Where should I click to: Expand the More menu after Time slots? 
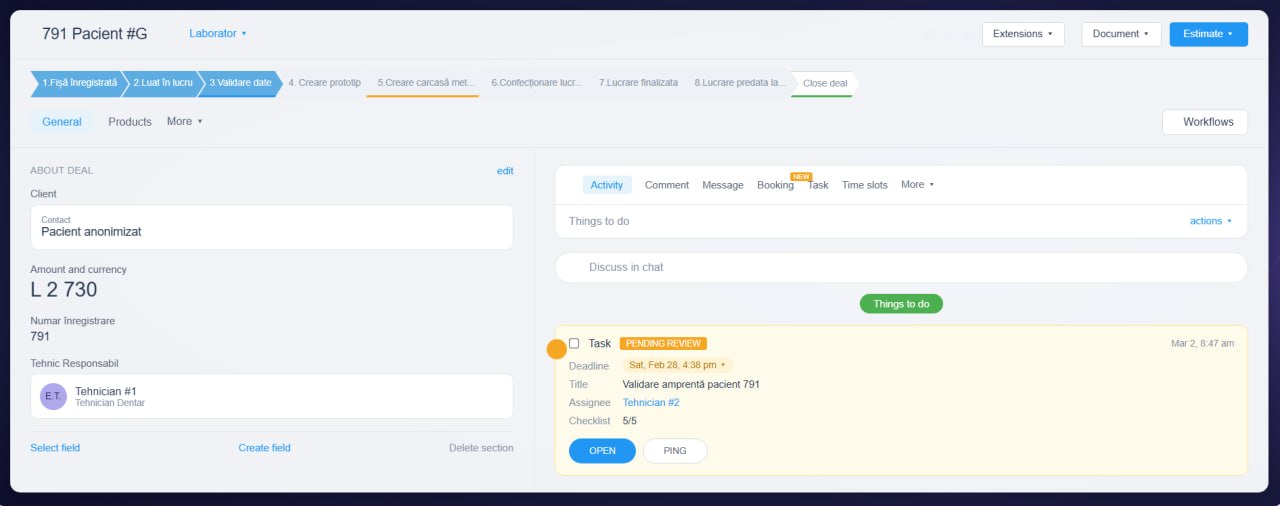[917, 184]
